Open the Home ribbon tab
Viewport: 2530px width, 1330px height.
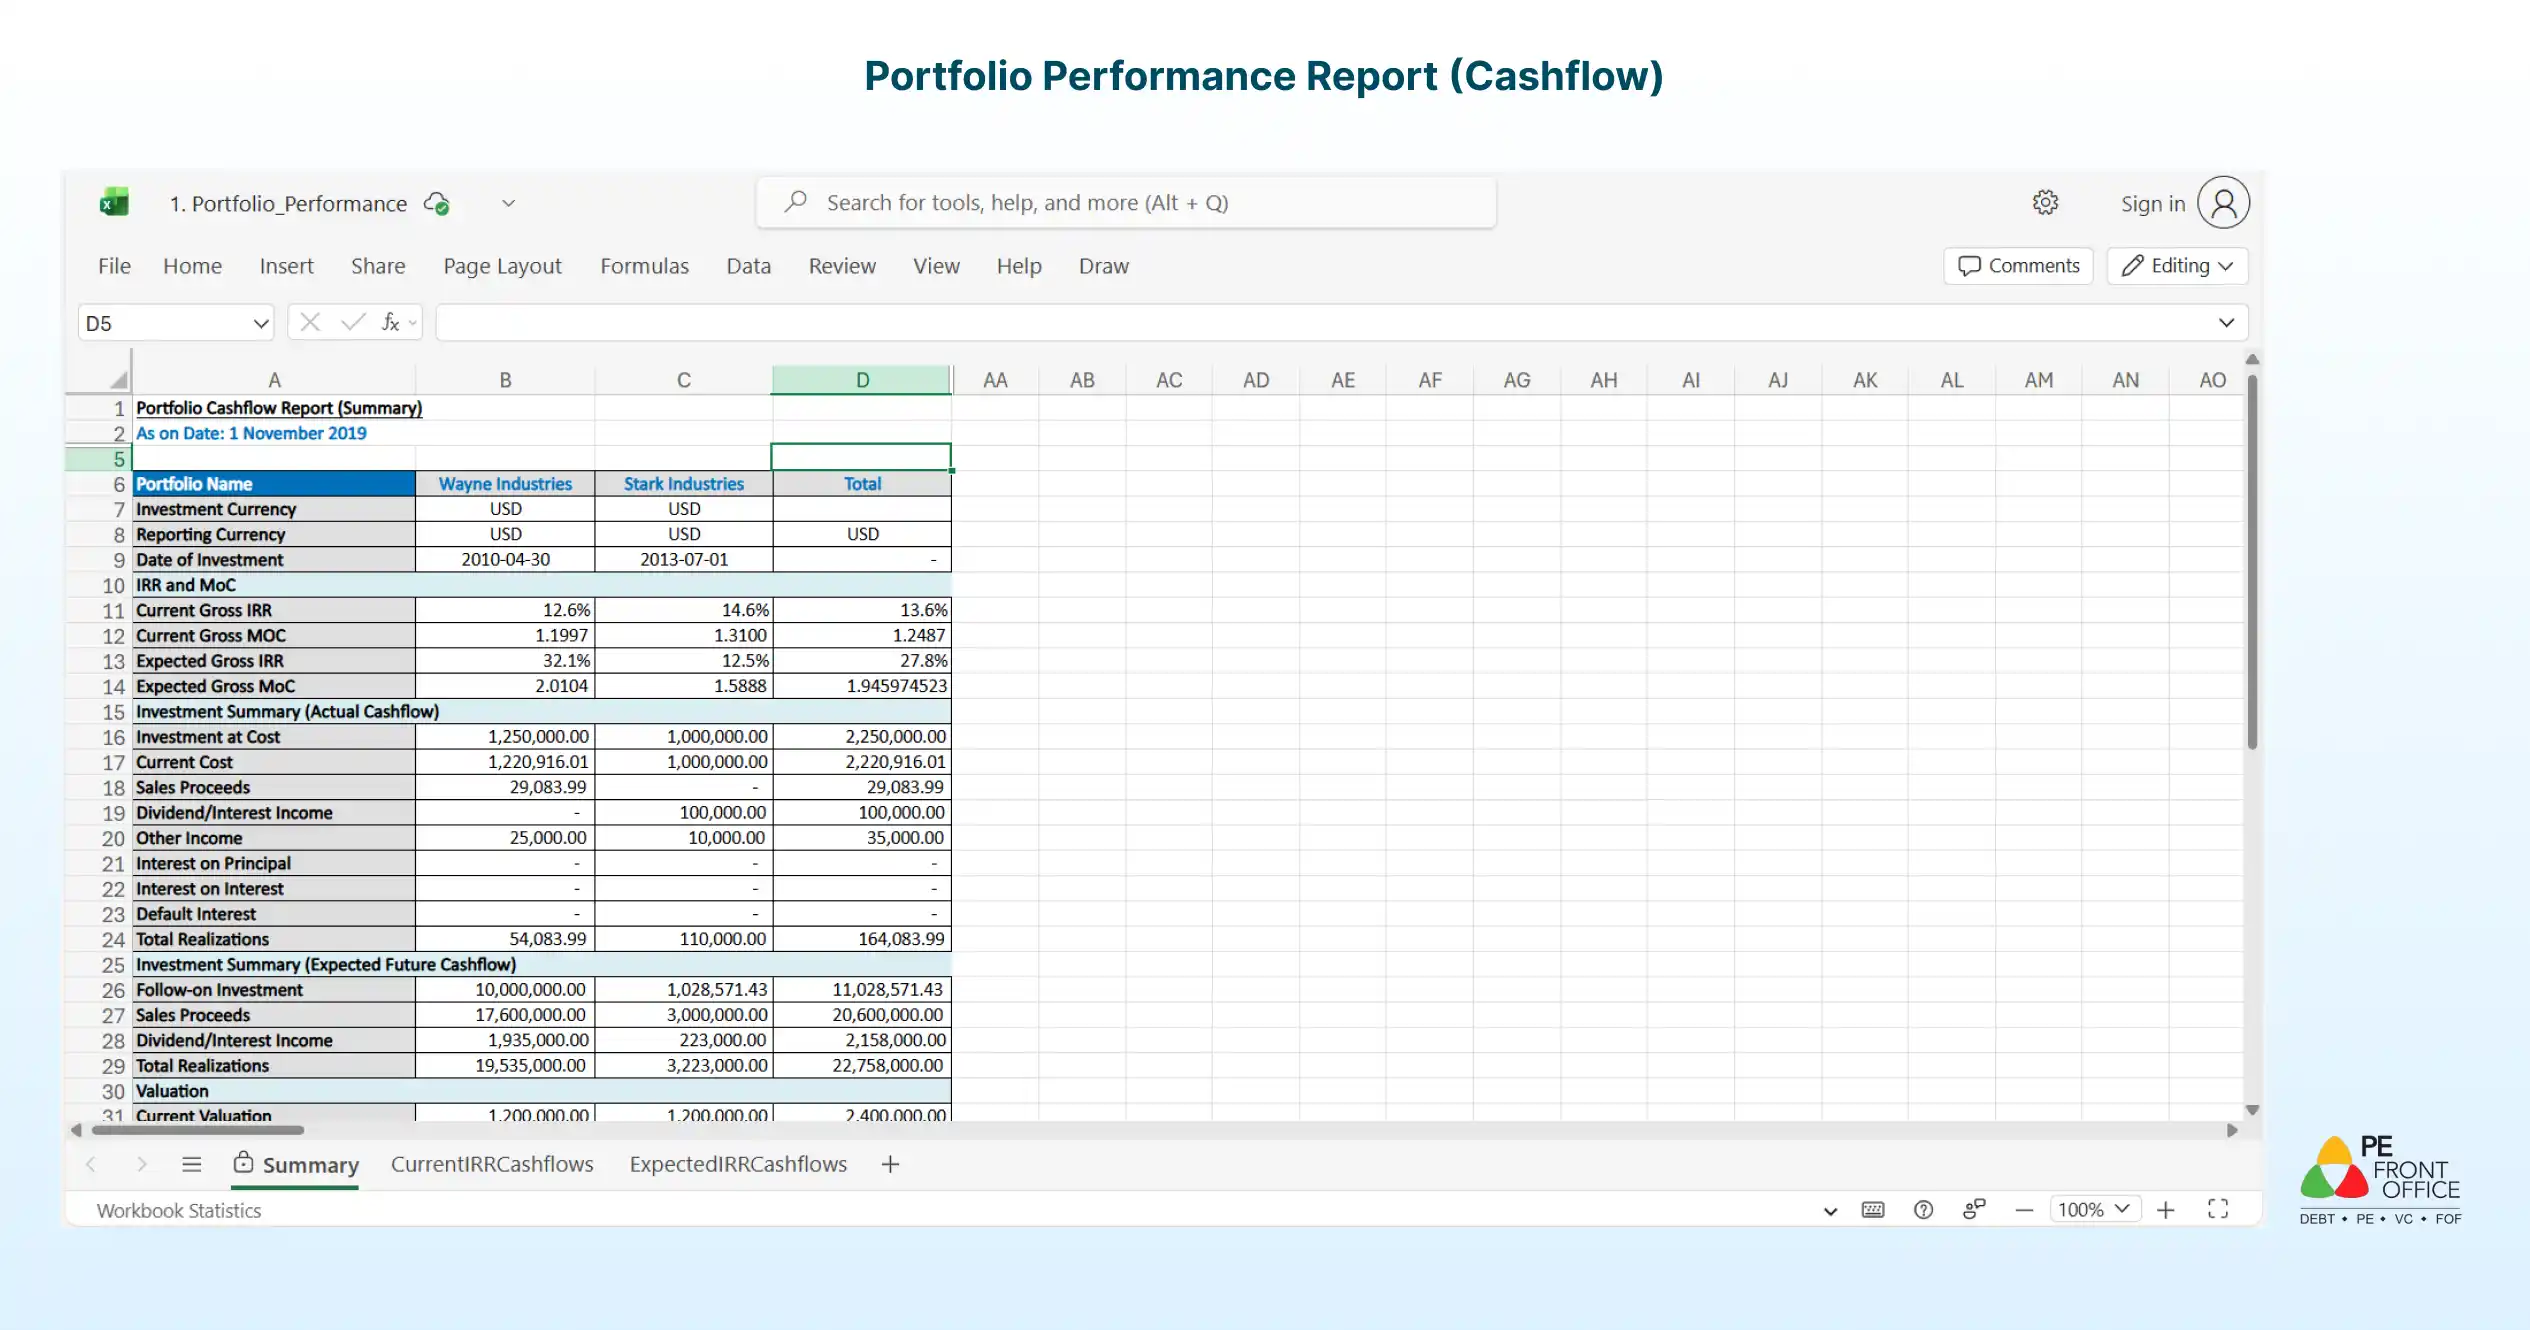click(x=192, y=266)
